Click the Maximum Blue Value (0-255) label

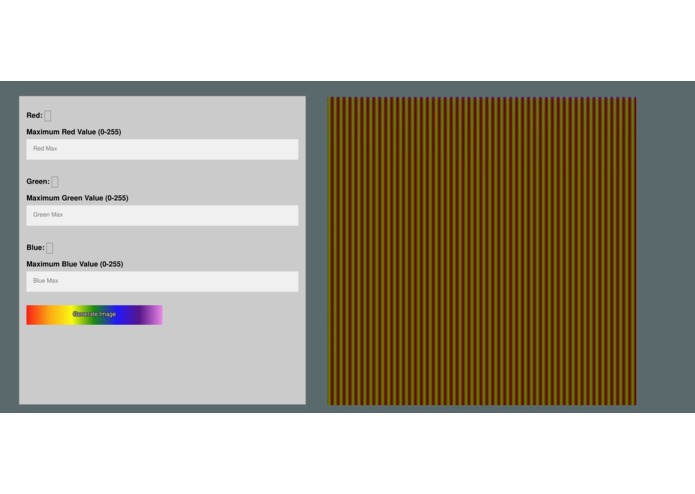pyautogui.click(x=74, y=264)
